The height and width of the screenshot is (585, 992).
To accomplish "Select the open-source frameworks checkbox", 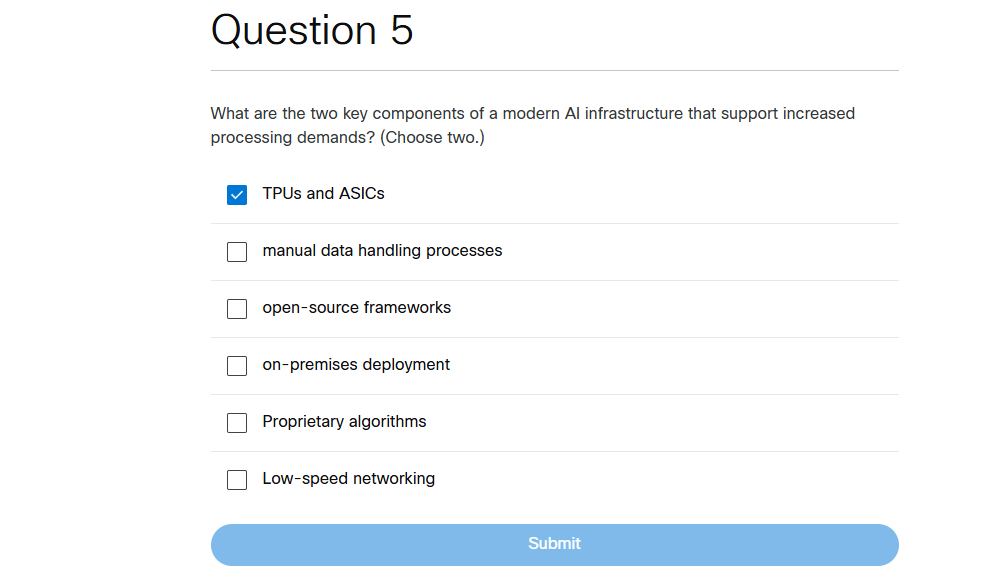I will pyautogui.click(x=236, y=308).
